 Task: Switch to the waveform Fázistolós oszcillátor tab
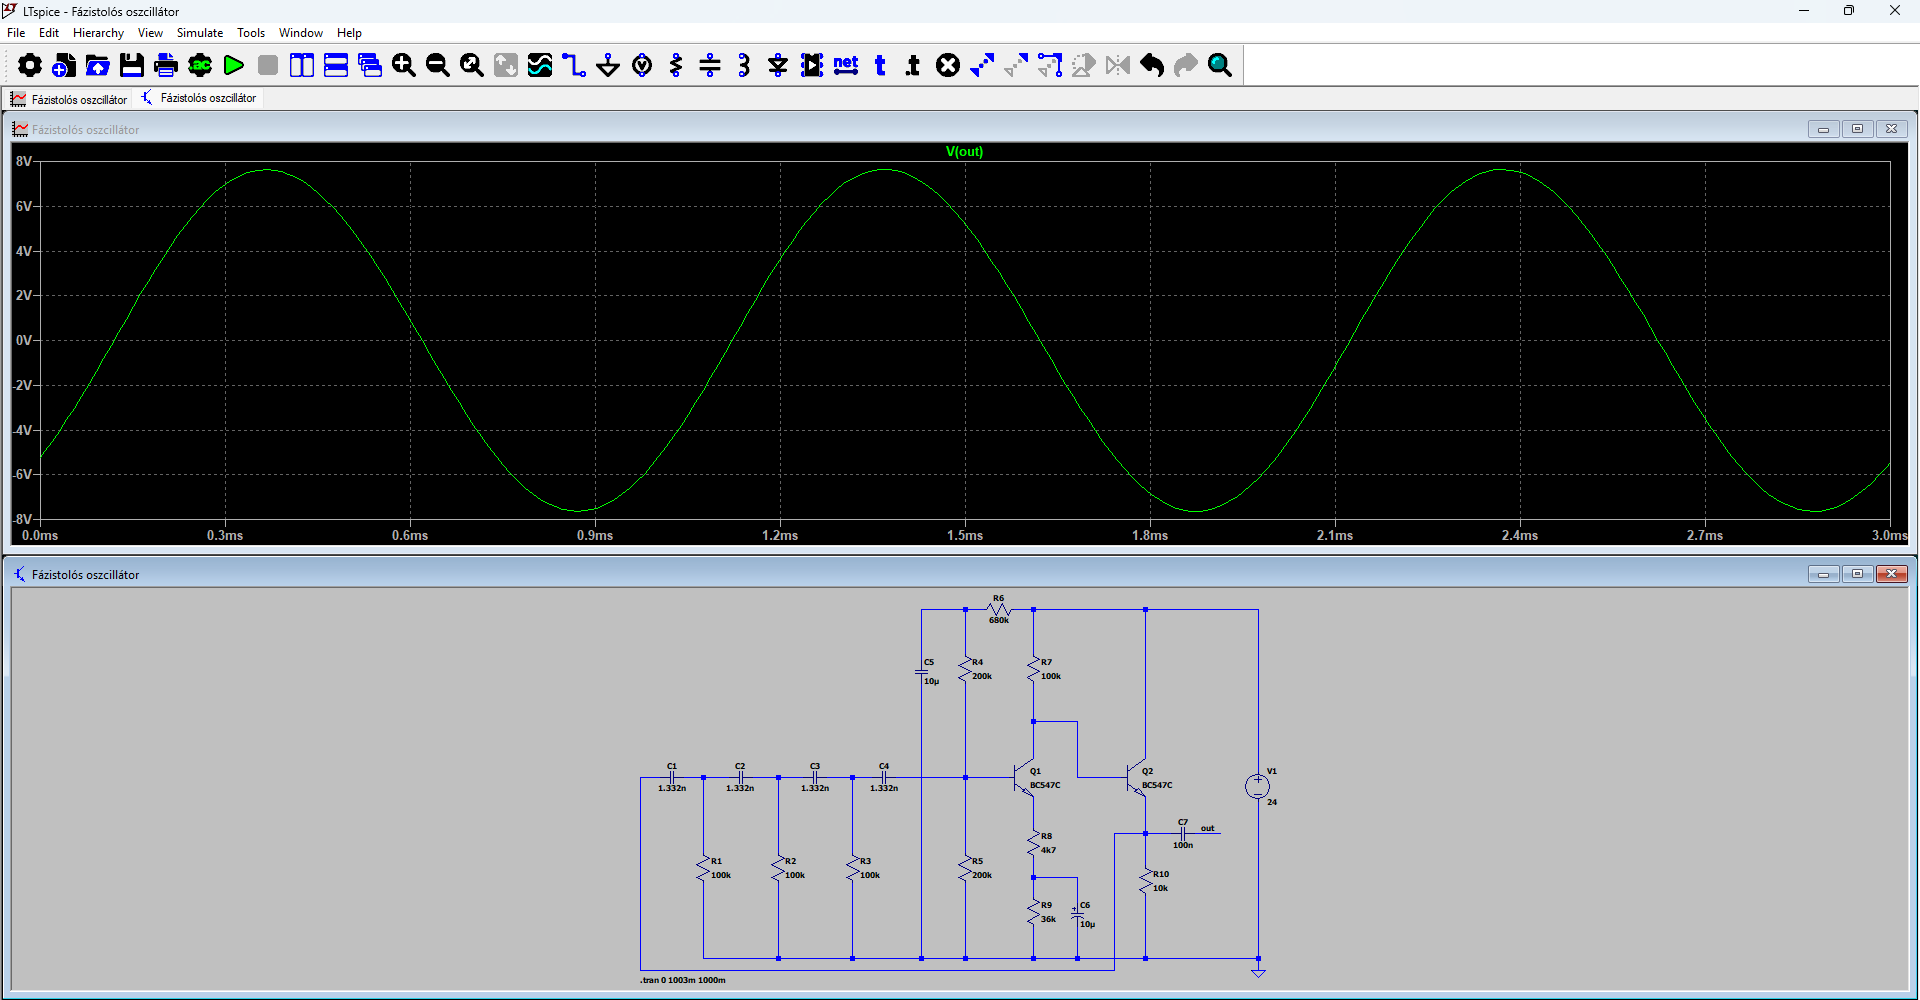pos(70,99)
